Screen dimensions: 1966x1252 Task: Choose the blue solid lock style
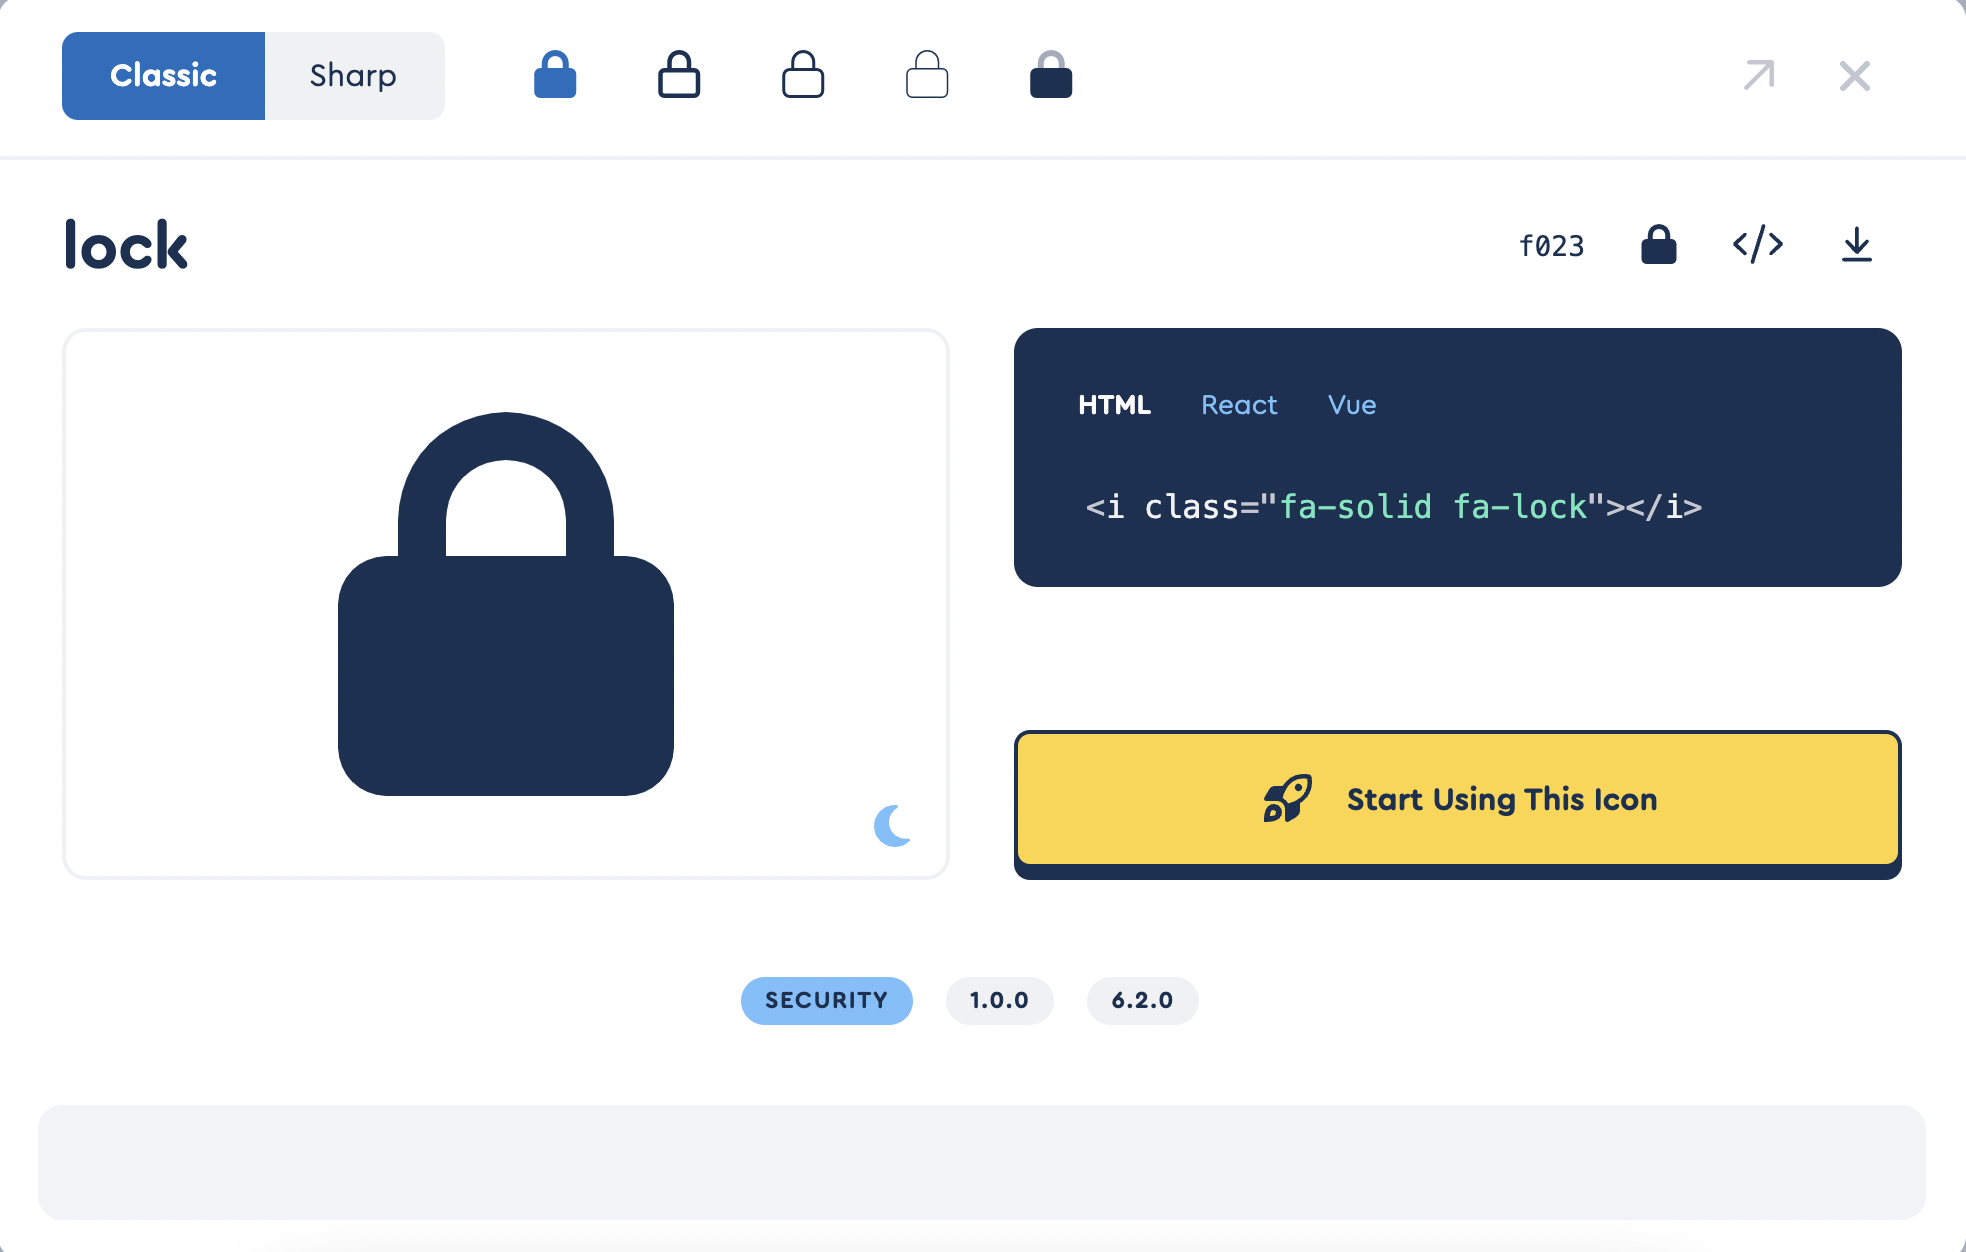click(x=555, y=75)
